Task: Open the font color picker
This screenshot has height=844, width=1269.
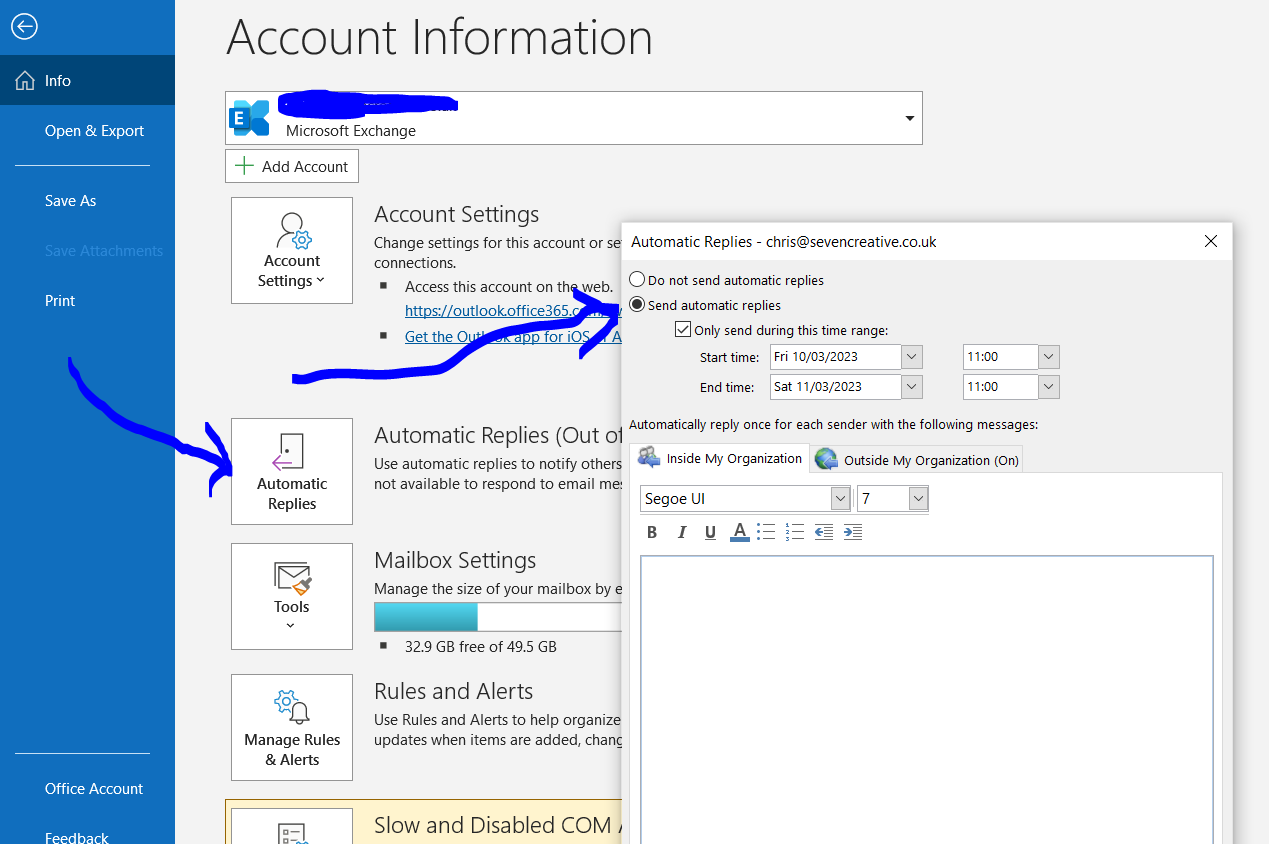Action: [x=739, y=532]
